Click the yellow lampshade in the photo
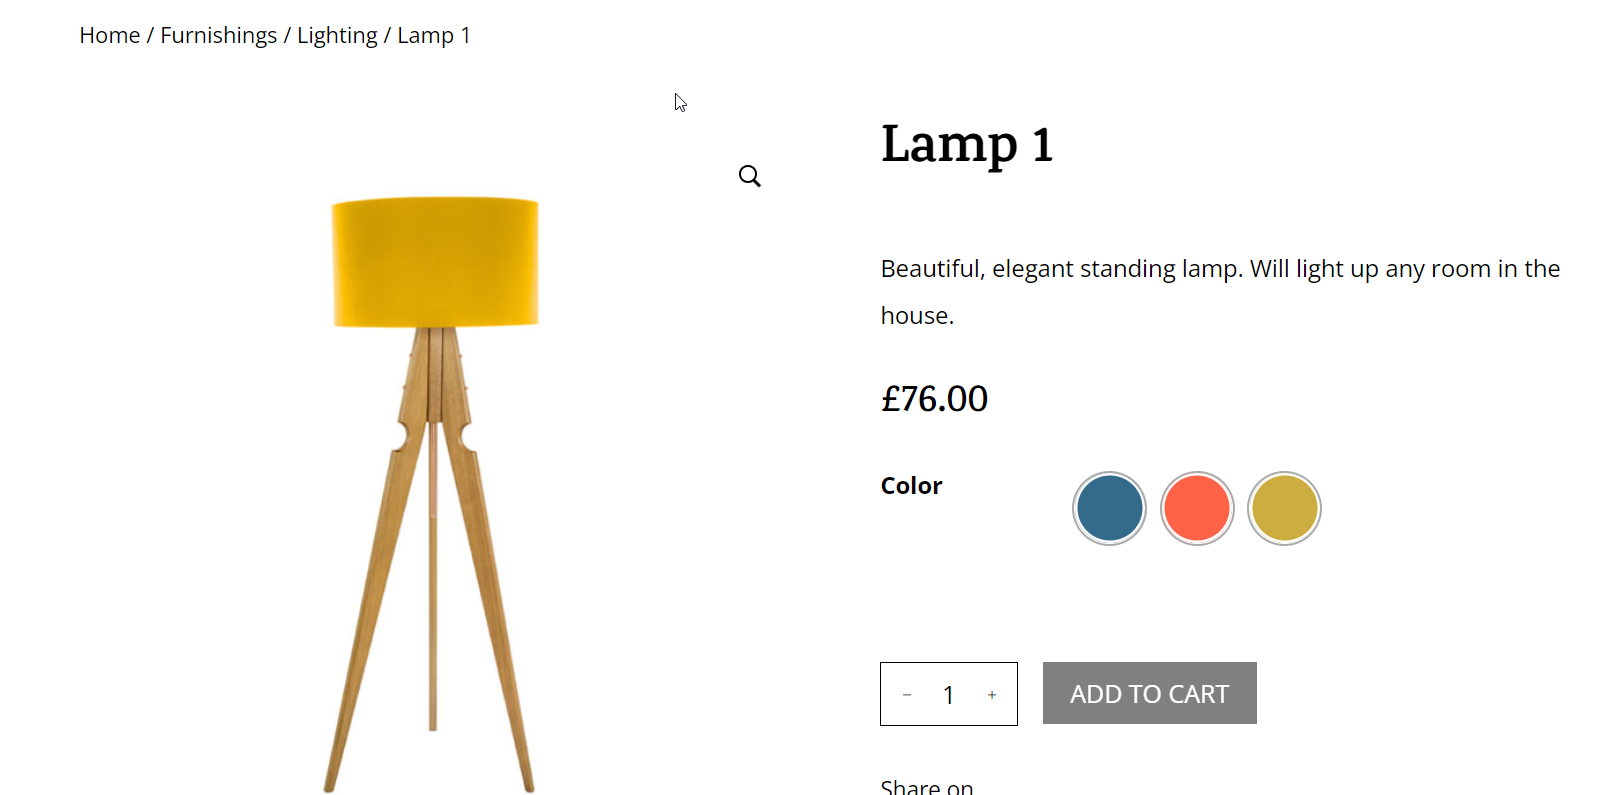This screenshot has height=795, width=1620. pyautogui.click(x=435, y=262)
